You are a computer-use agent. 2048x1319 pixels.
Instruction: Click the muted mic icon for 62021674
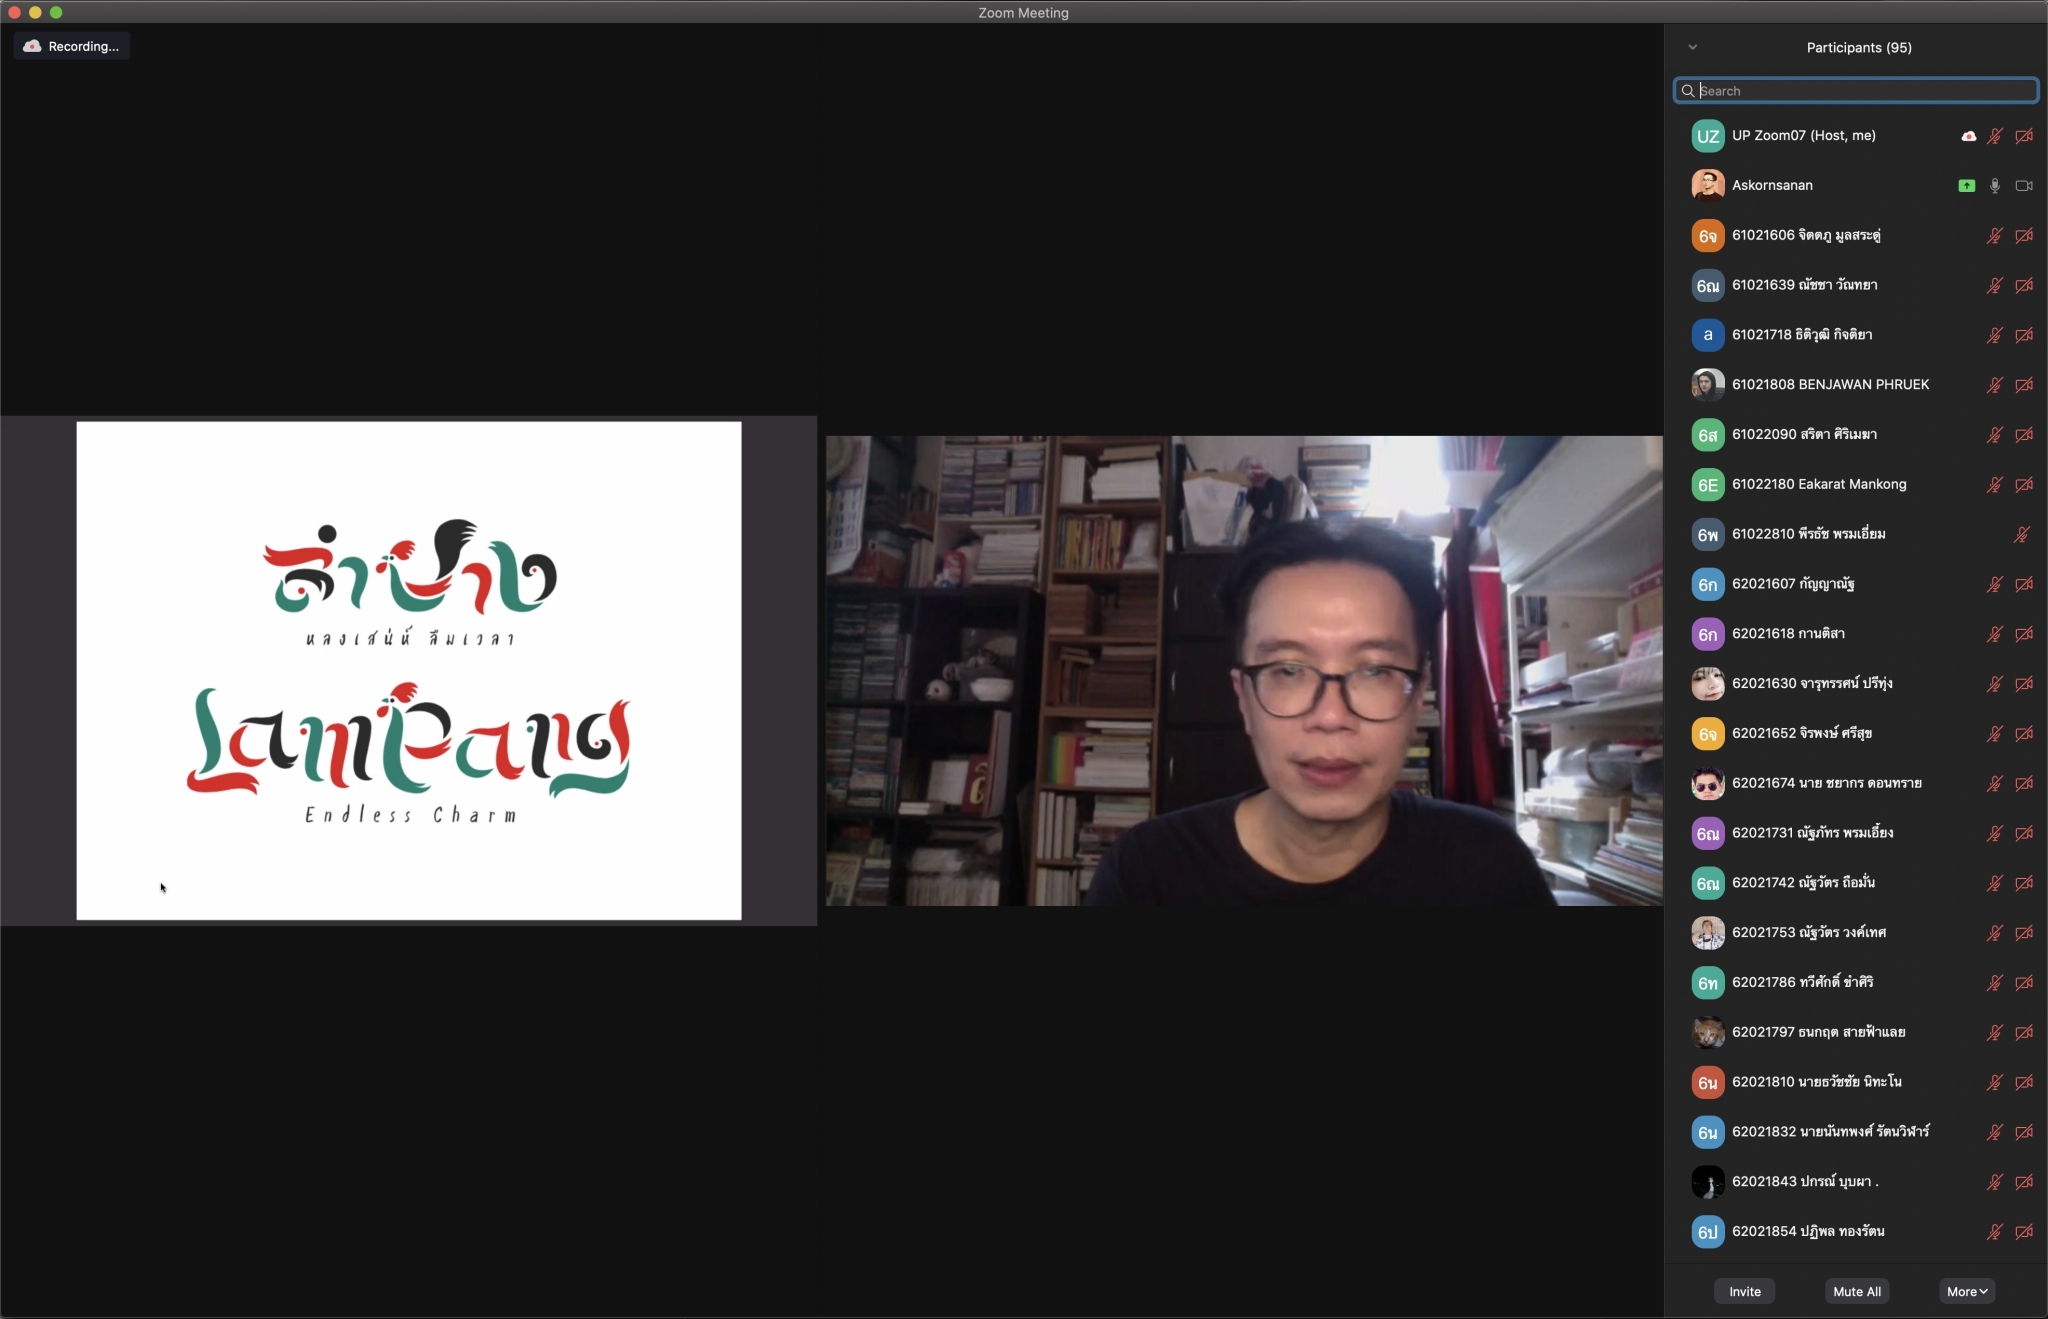coord(1995,784)
